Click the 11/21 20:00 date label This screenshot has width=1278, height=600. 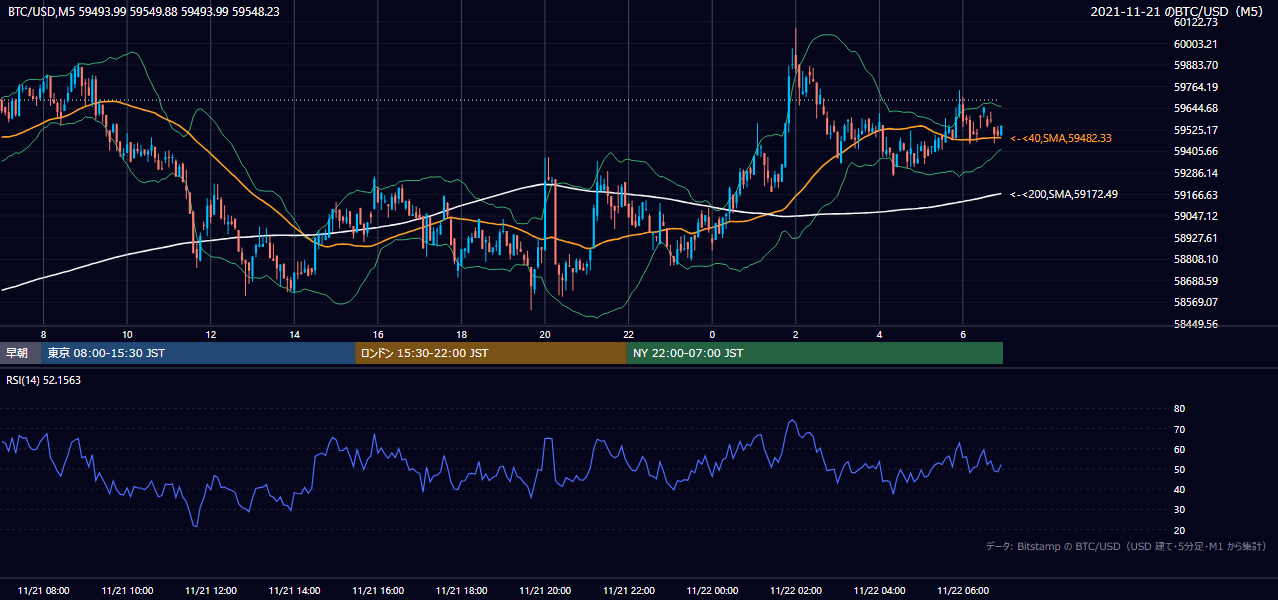(x=545, y=591)
